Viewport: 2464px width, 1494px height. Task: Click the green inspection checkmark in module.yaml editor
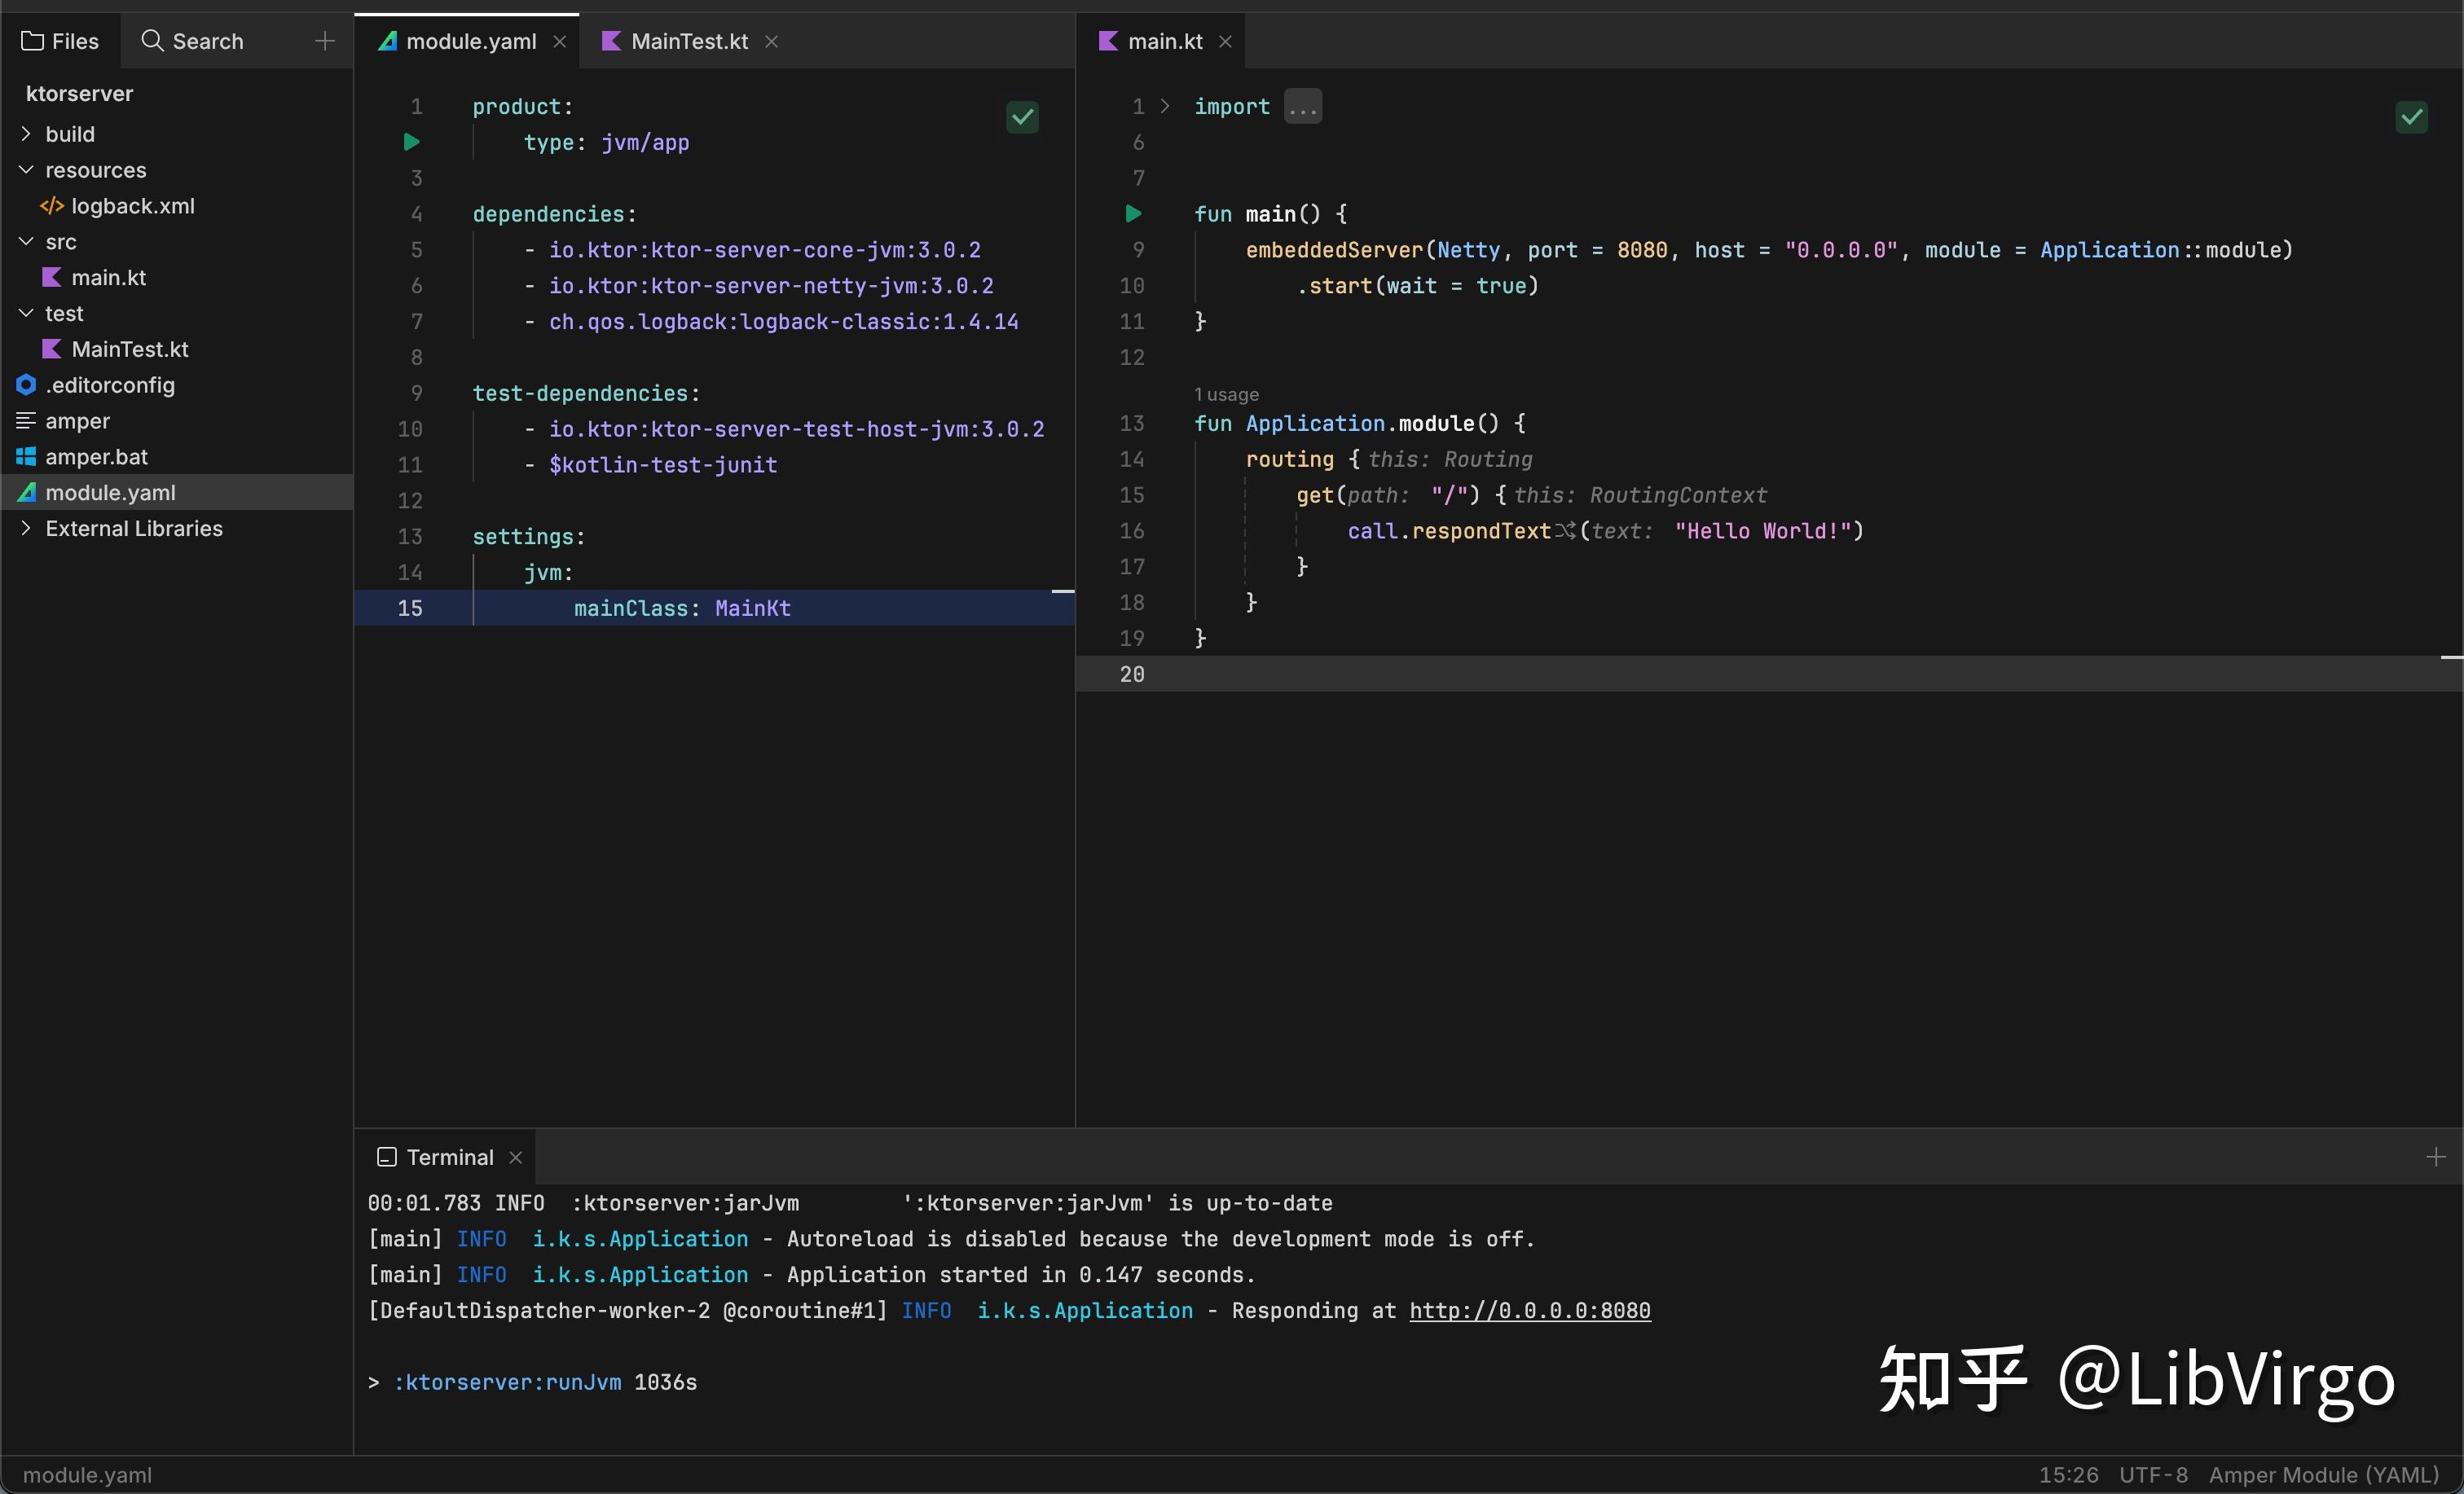(1022, 118)
